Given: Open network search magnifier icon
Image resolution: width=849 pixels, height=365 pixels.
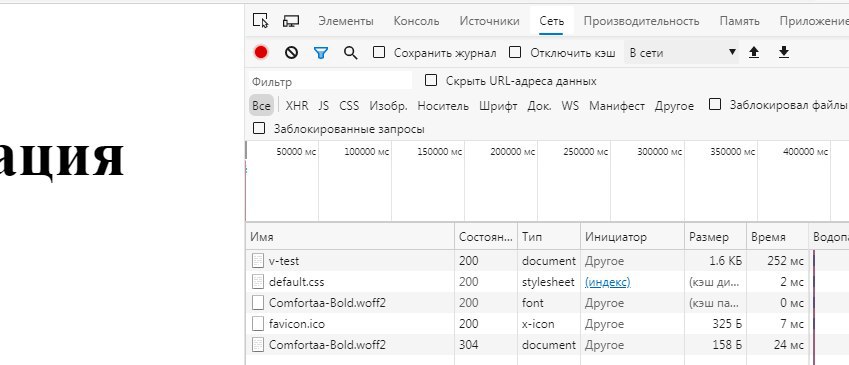Looking at the screenshot, I should tap(351, 53).
